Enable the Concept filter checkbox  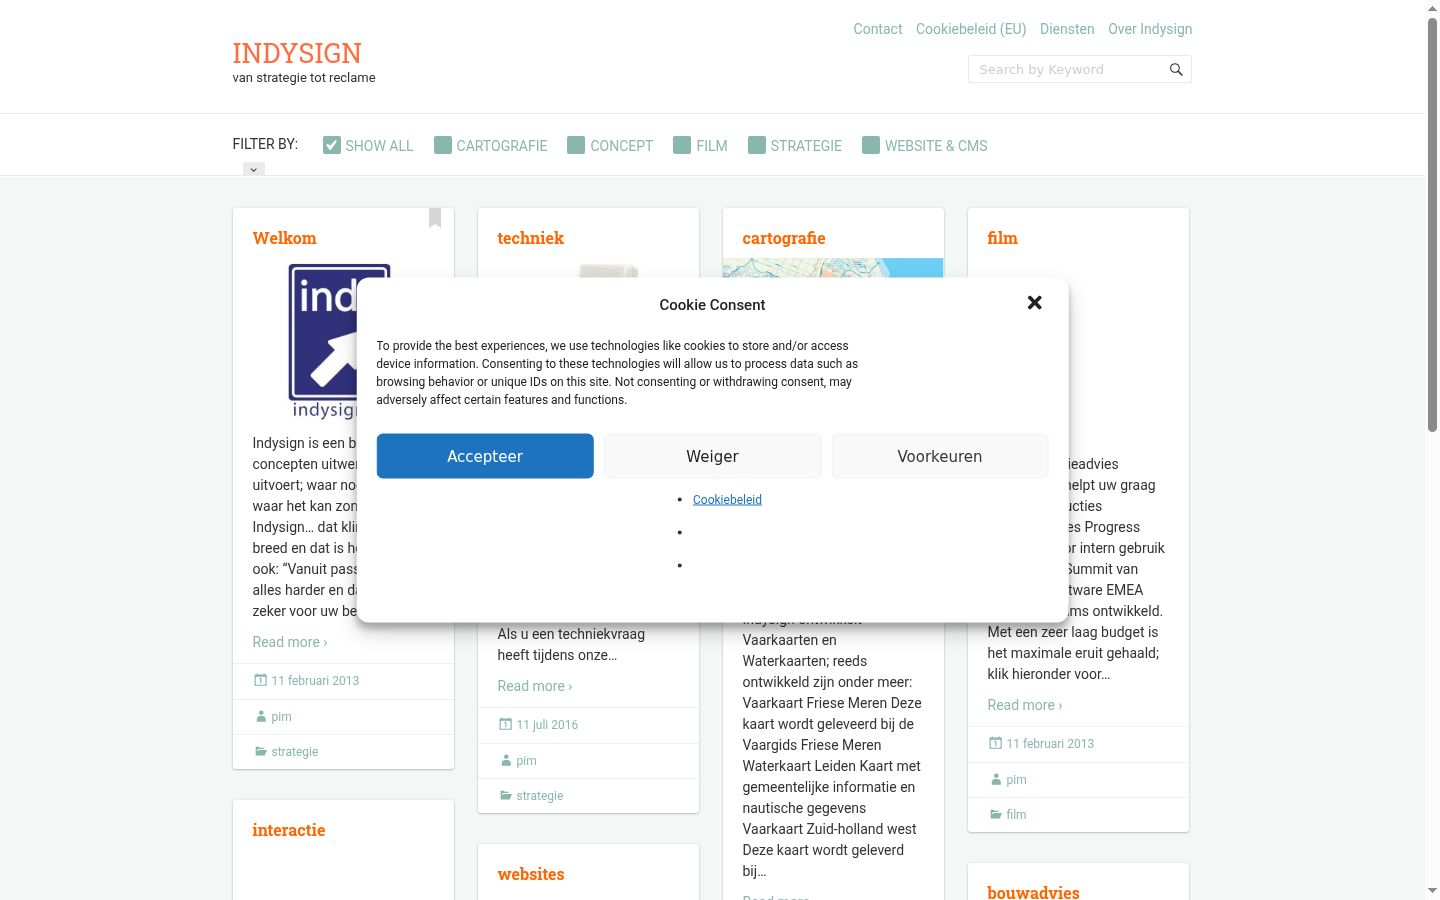tap(576, 145)
